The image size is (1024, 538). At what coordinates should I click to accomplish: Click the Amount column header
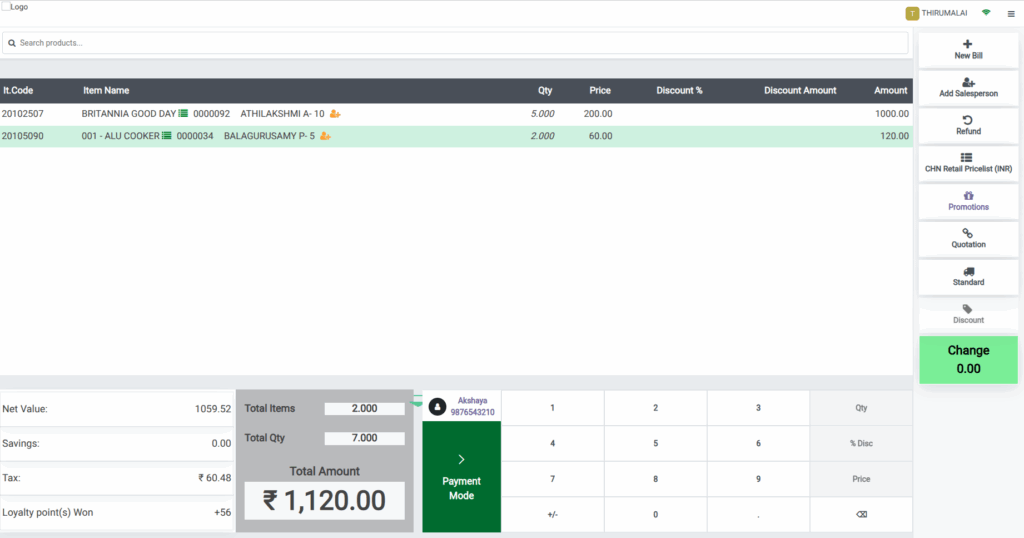coord(891,91)
